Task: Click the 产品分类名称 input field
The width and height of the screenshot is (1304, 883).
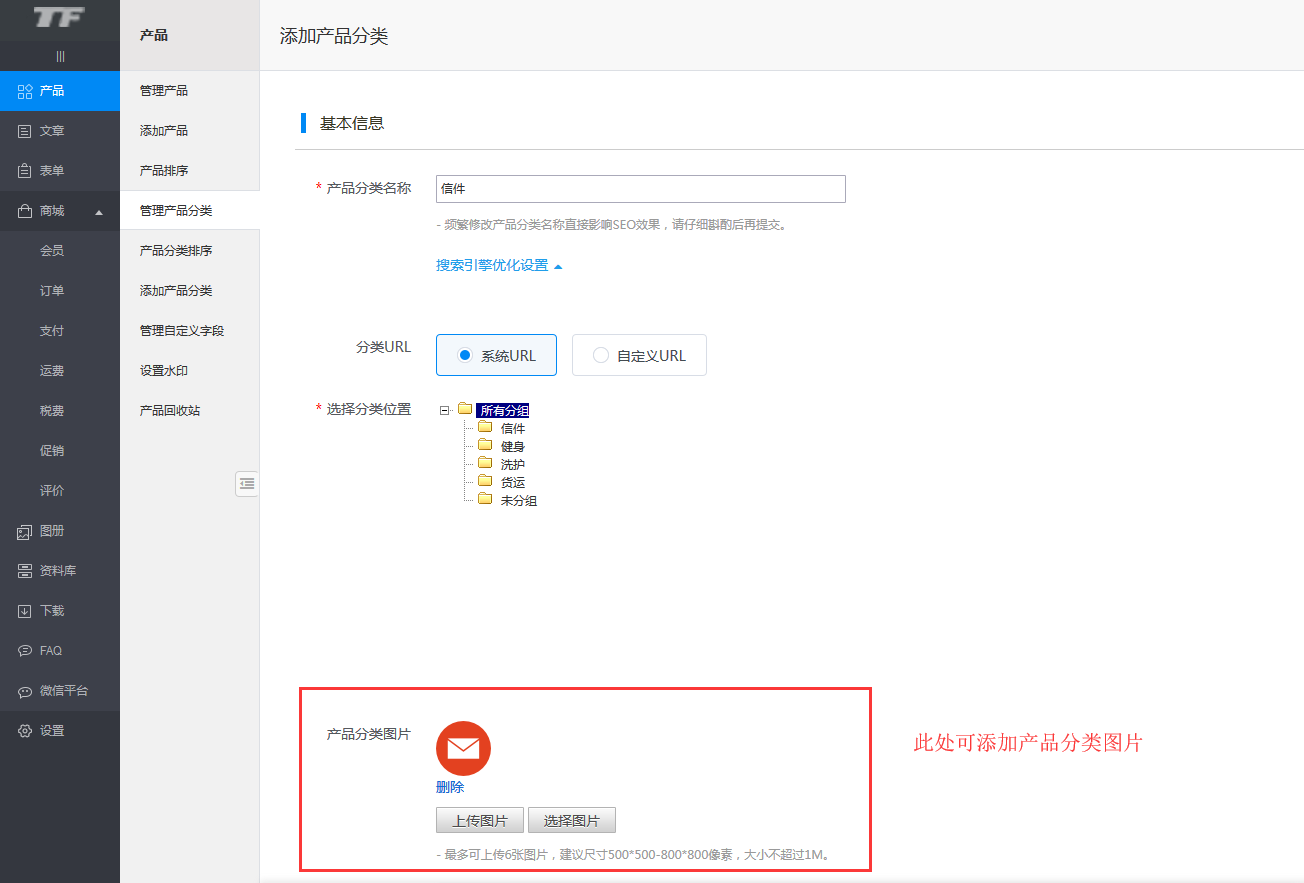Action: pyautogui.click(x=641, y=189)
